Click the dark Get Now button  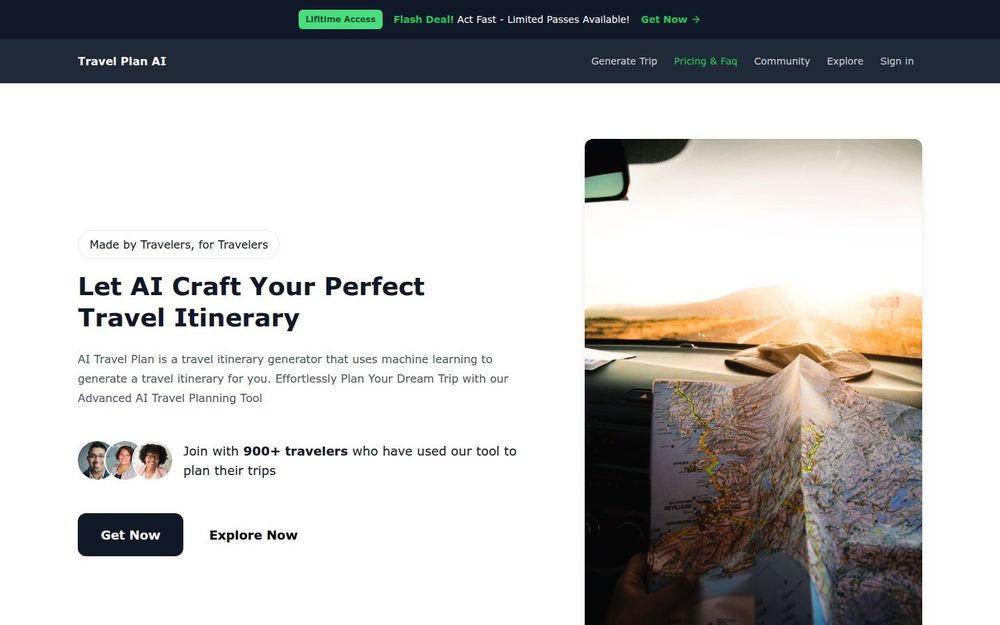click(x=130, y=534)
